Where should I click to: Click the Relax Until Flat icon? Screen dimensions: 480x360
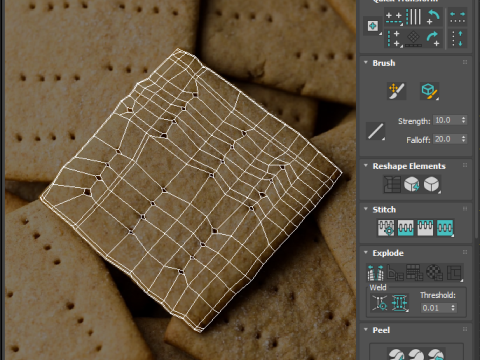coord(412,184)
